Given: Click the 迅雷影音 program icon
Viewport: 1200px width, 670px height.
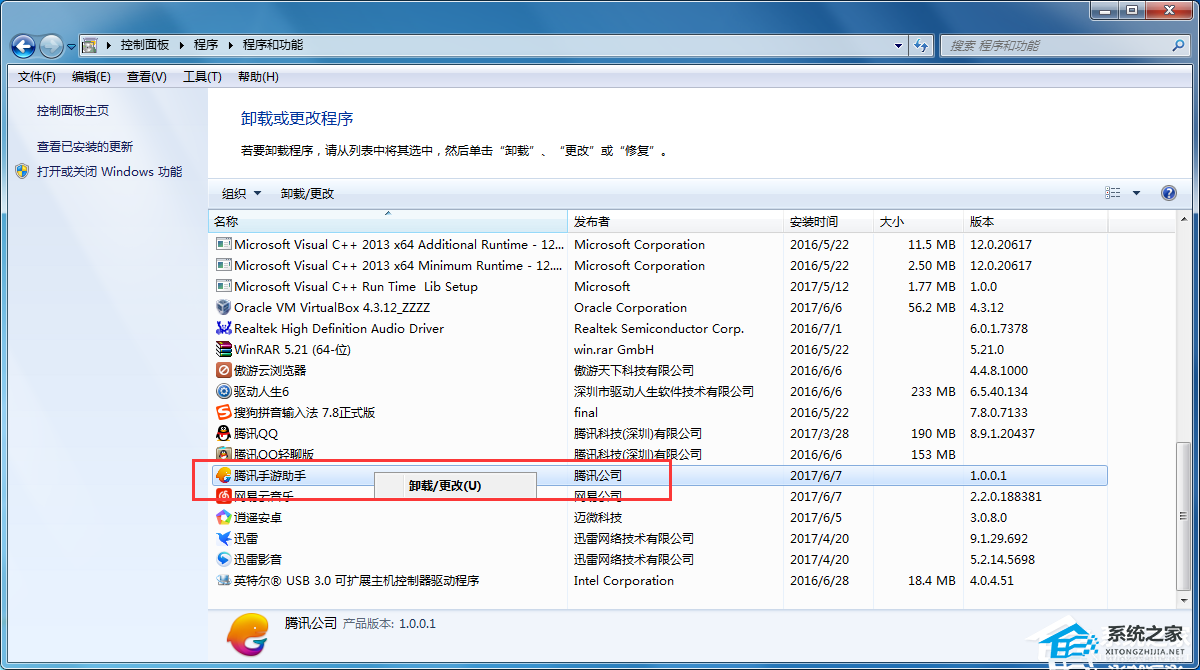Looking at the screenshot, I should (224, 560).
